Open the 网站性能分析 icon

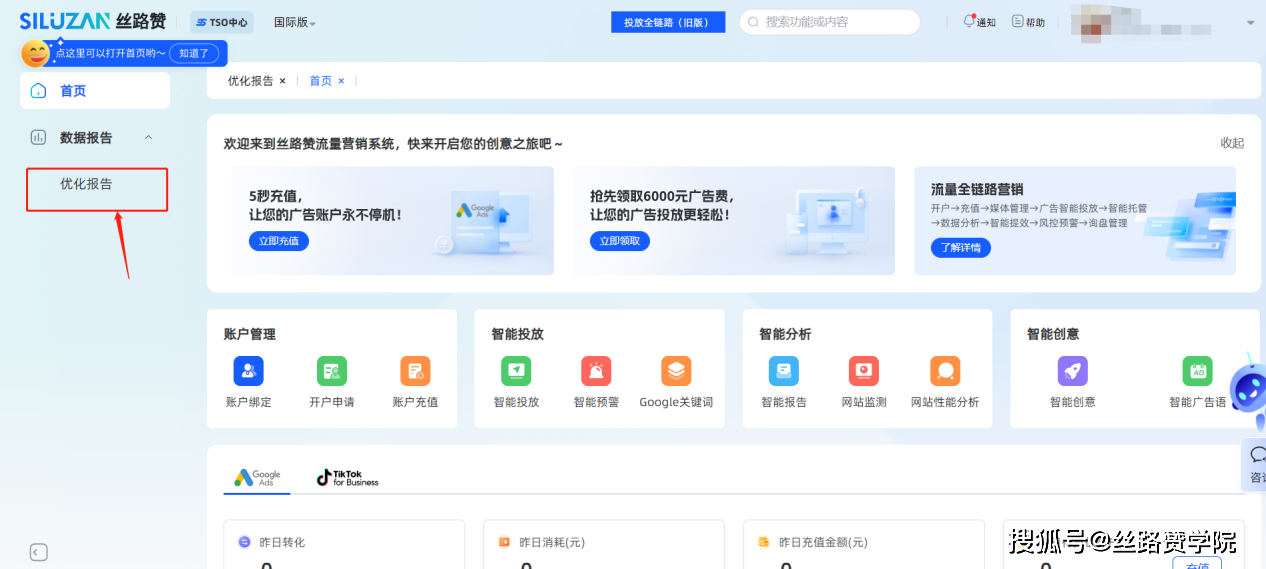pos(945,372)
